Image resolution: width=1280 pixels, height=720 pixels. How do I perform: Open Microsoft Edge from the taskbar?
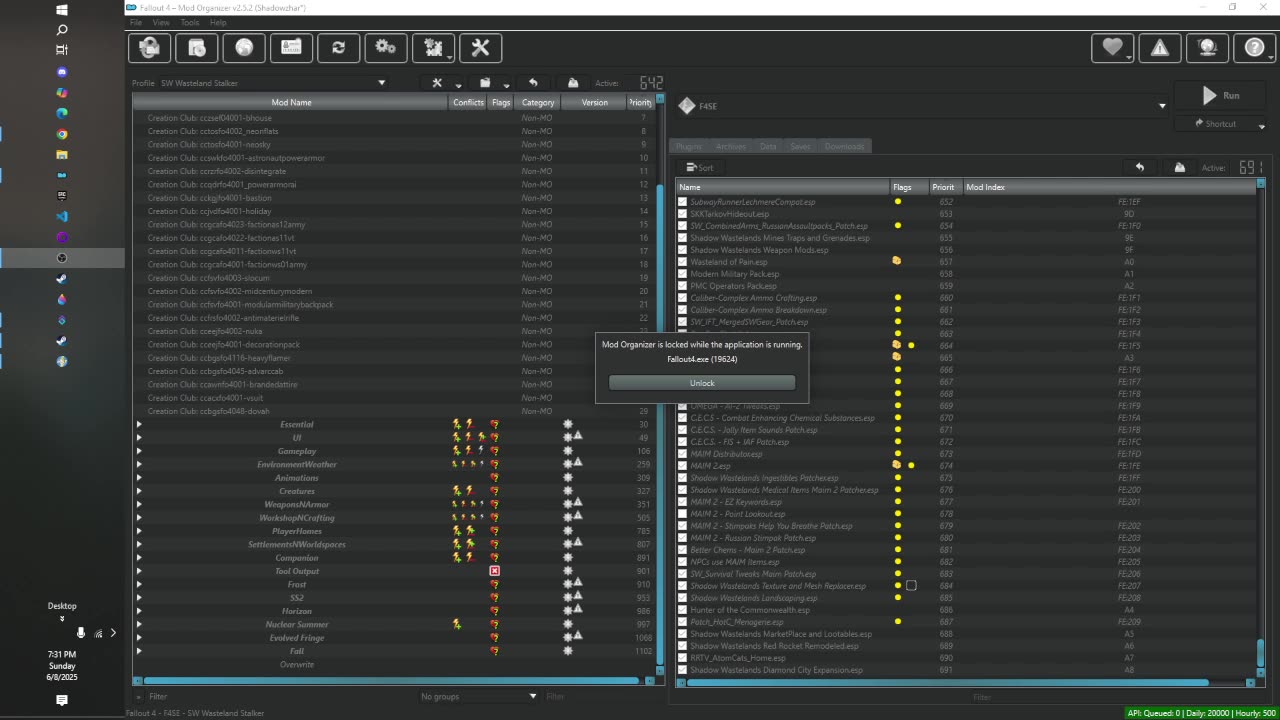62,113
